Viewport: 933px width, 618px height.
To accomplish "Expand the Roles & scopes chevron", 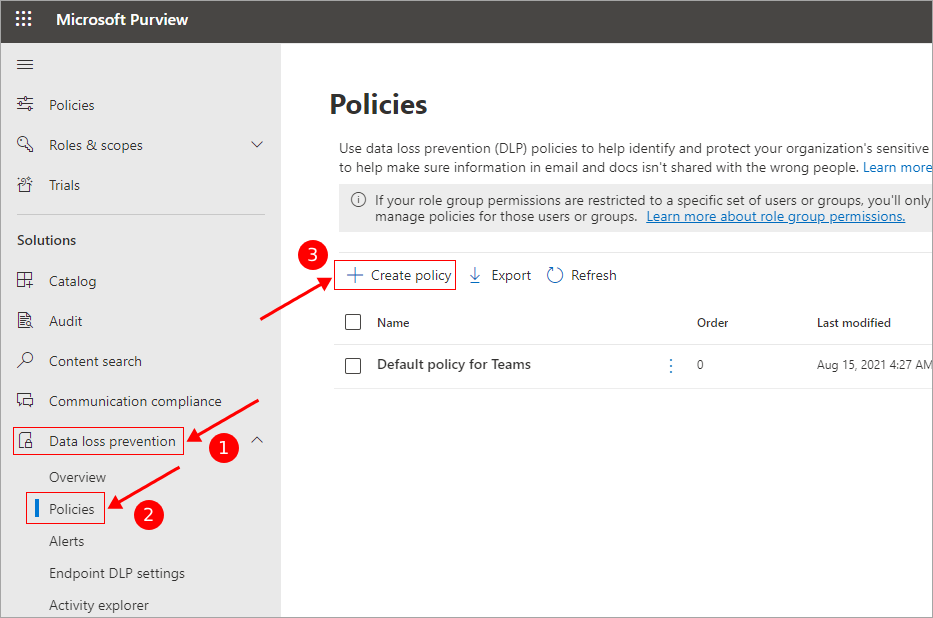I will coord(257,145).
